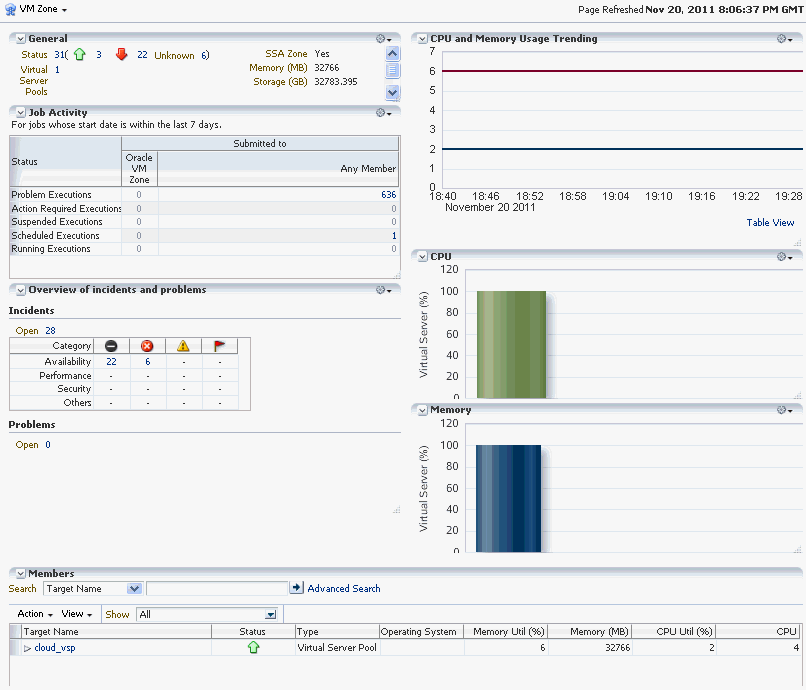This screenshot has width=806, height=690.
Task: Open the CPU panel gear options
Action: [784, 257]
